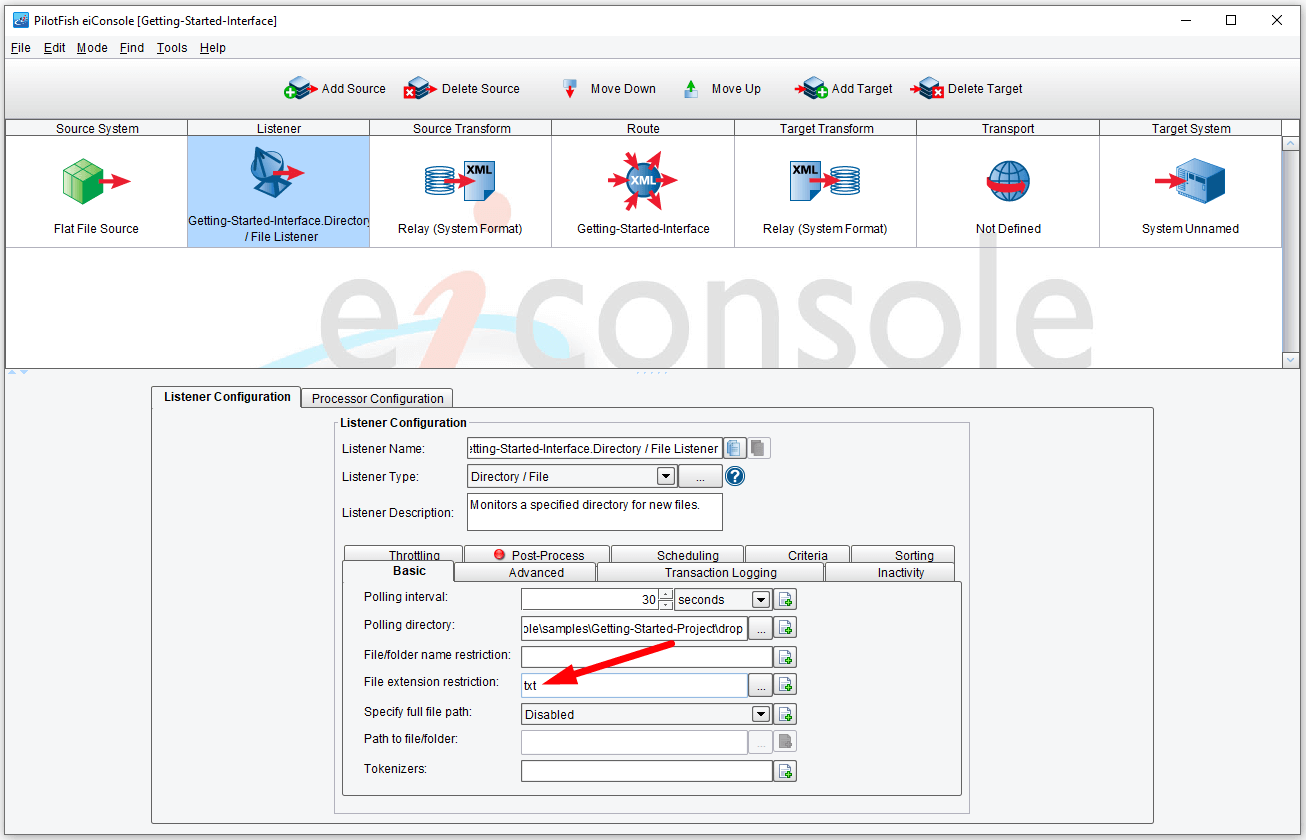Click add-expression icon for File/folder name restriction
The image size is (1306, 840).
point(786,657)
